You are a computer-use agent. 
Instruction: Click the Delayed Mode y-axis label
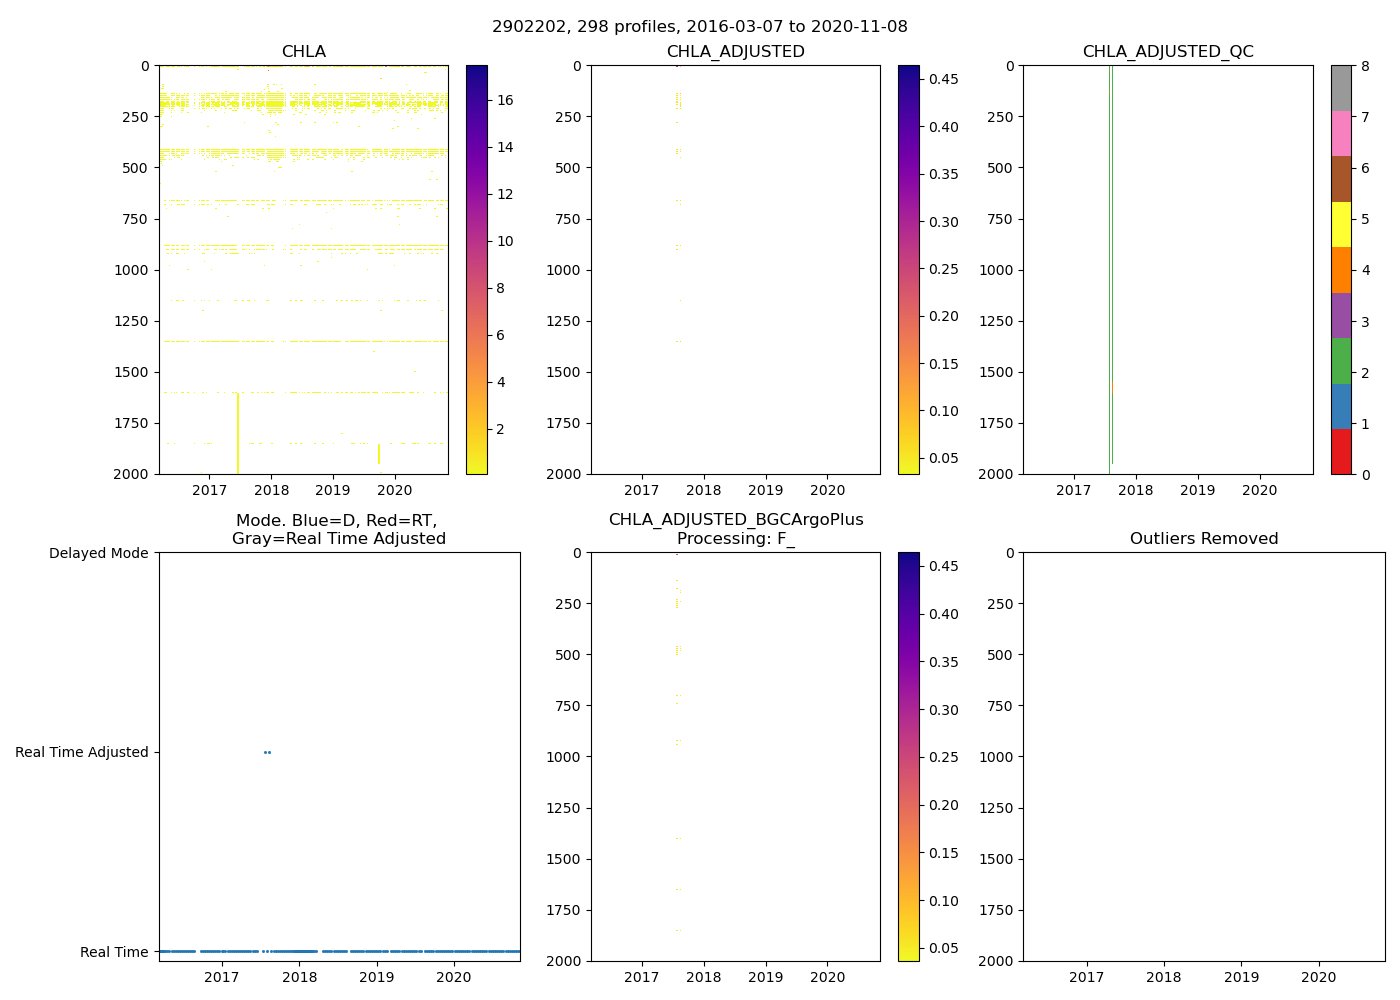pyautogui.click(x=98, y=553)
